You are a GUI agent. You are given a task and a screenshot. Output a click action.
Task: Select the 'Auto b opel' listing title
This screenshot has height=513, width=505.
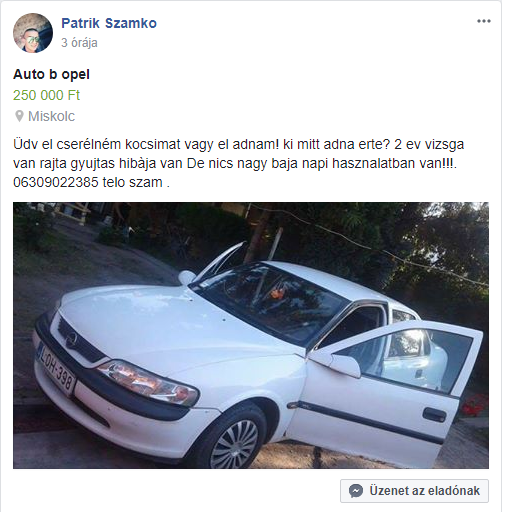click(51, 74)
